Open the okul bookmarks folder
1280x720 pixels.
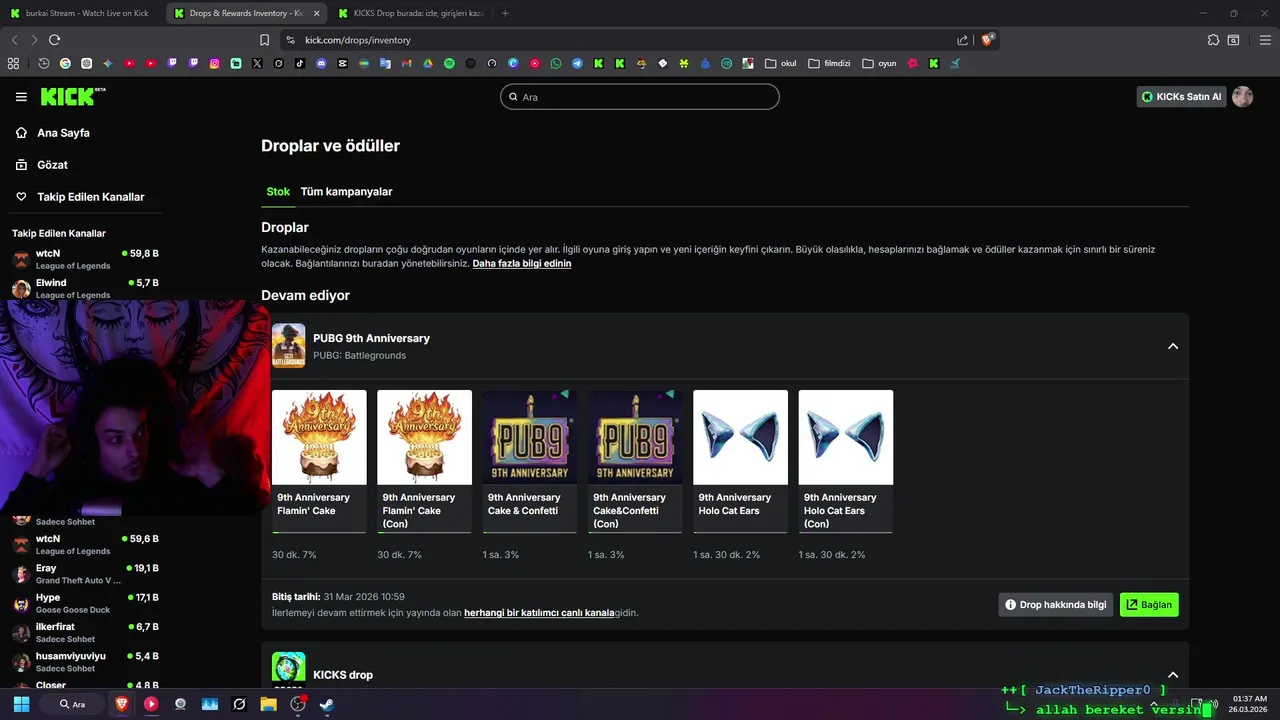781,63
